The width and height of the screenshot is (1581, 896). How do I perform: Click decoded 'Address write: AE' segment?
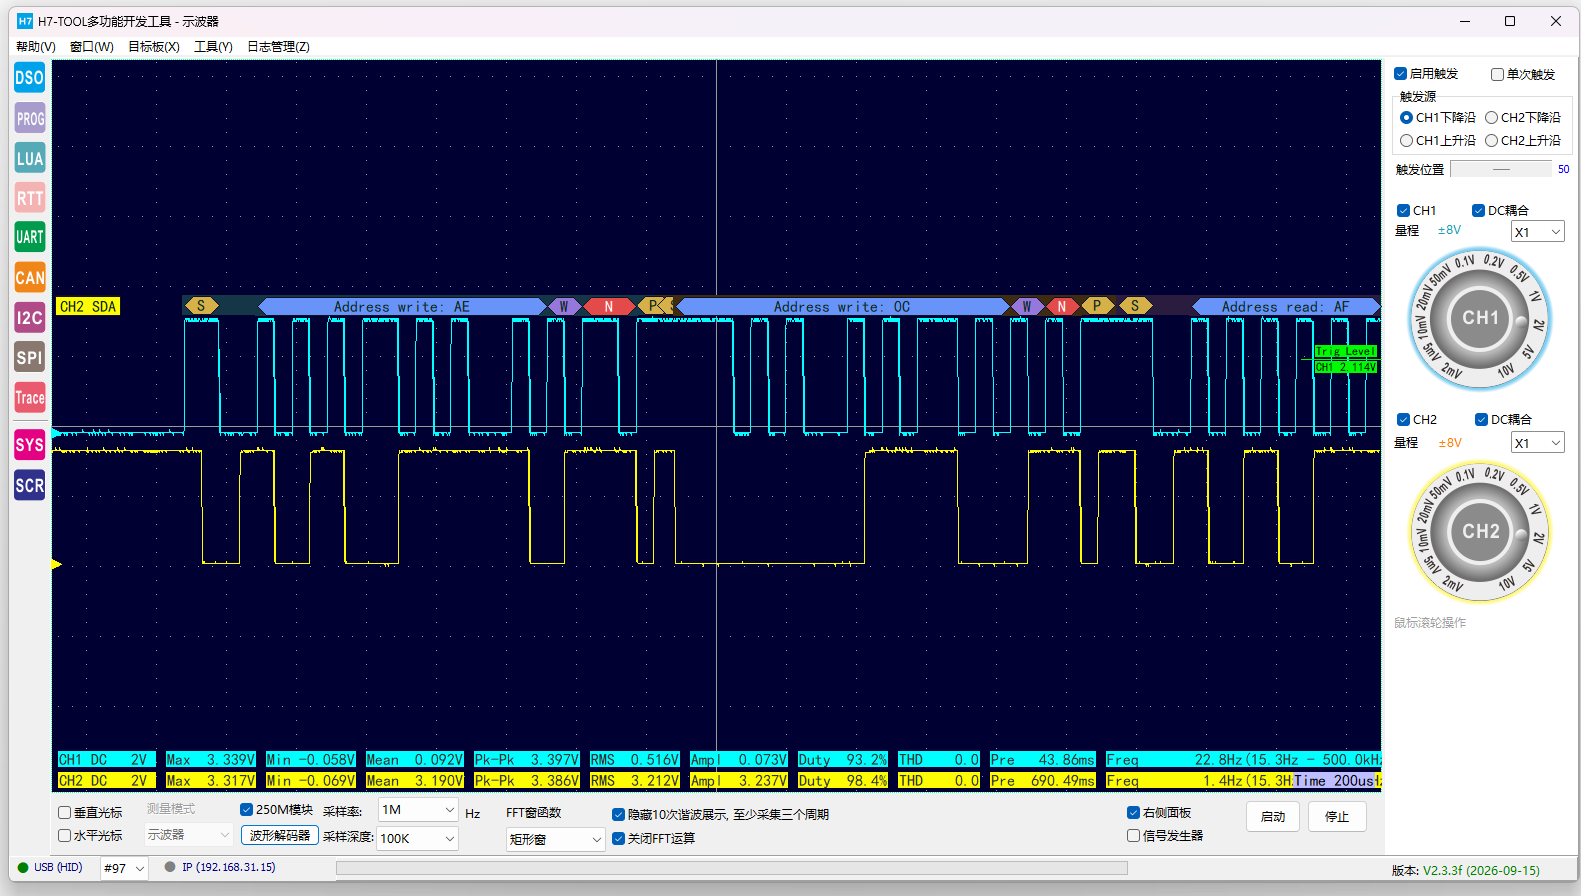(402, 307)
